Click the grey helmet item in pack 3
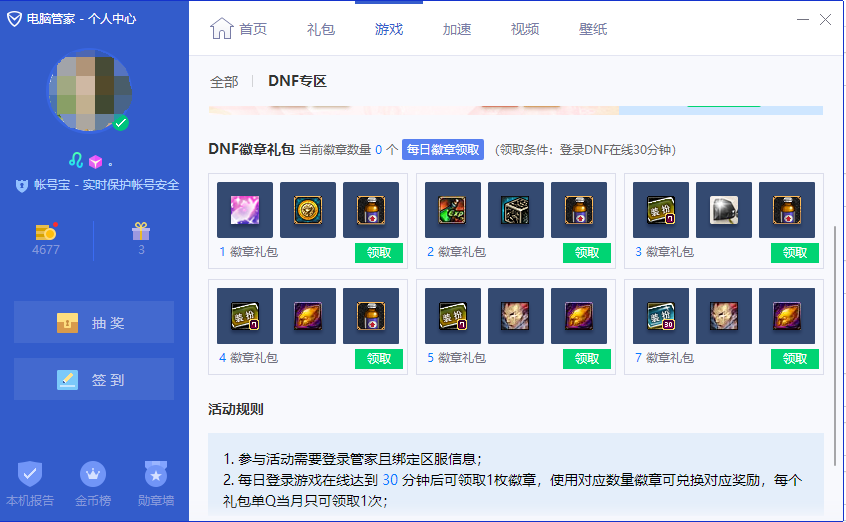 click(x=724, y=210)
